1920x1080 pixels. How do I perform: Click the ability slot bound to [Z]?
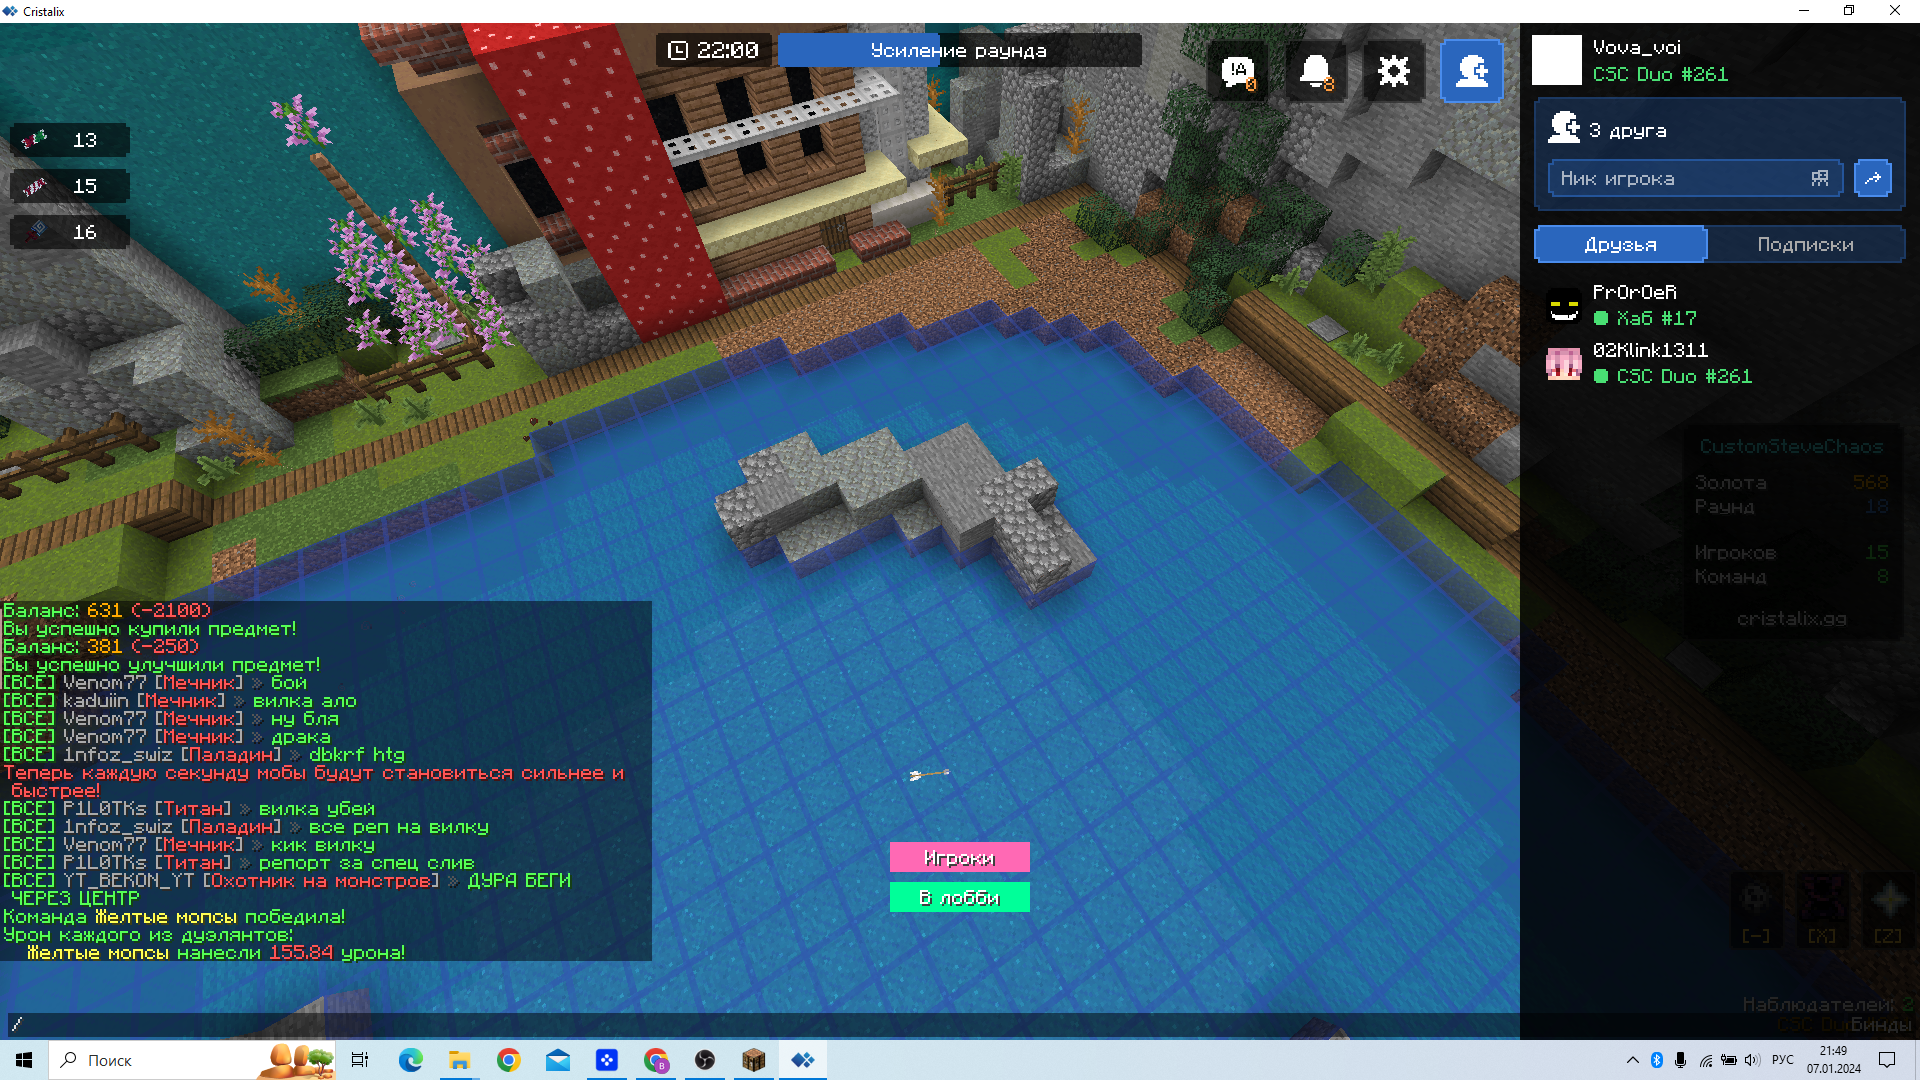point(1888,908)
